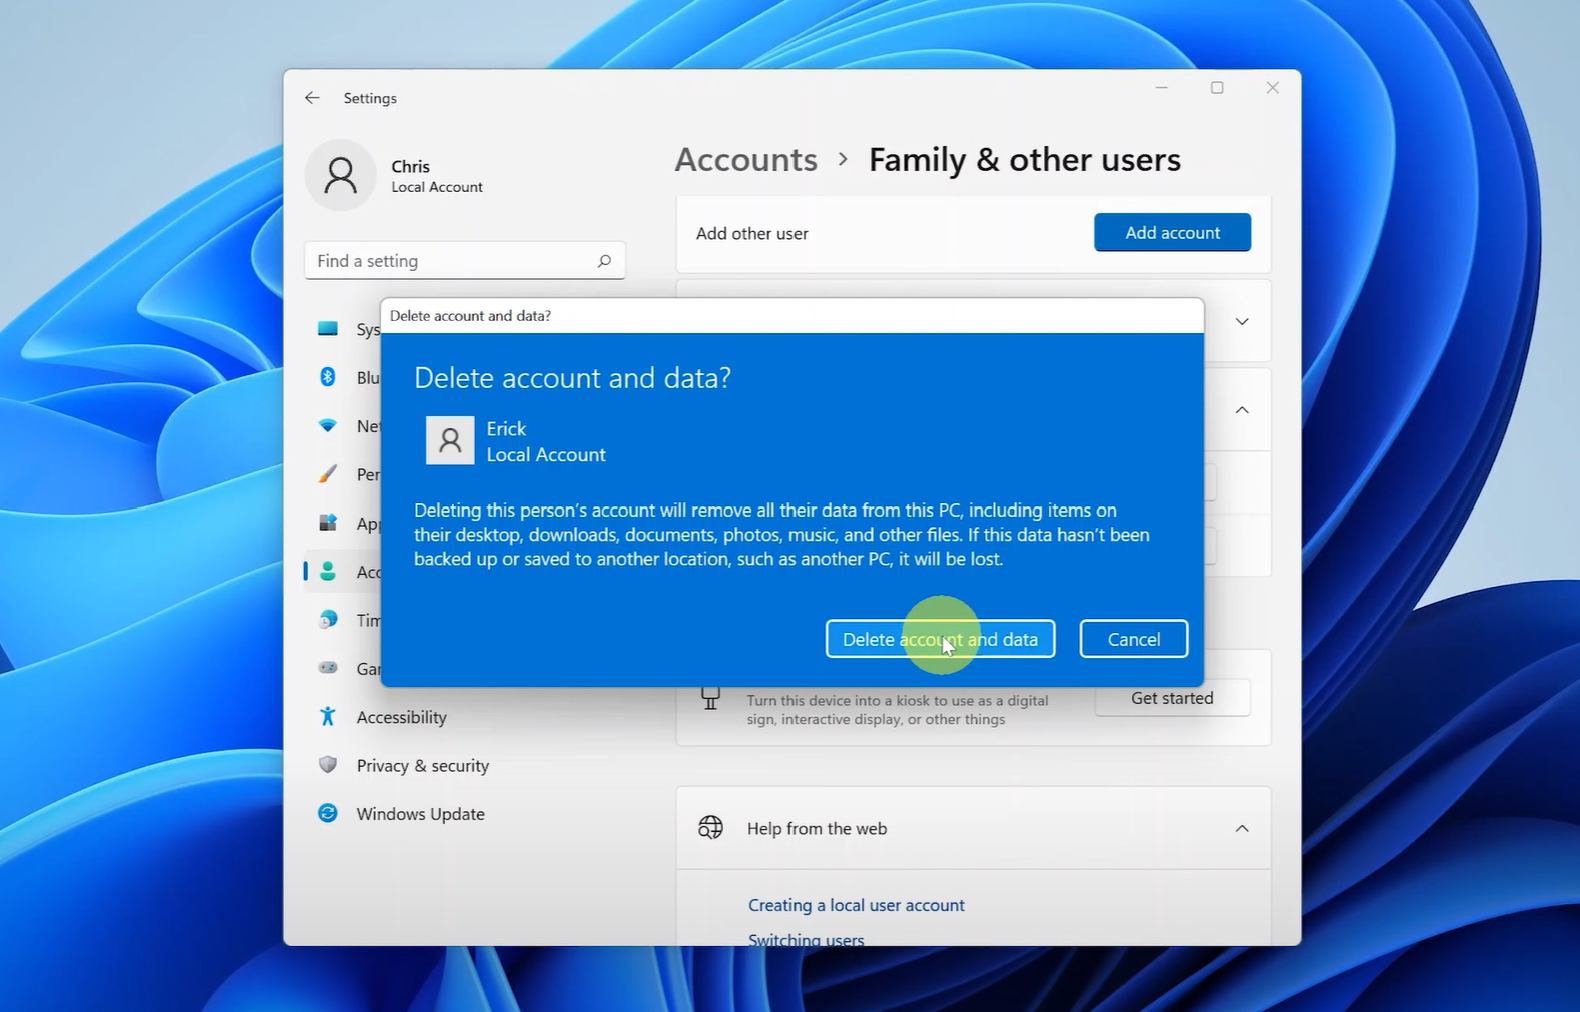Click the Add account button
1580x1012 pixels.
1172,233
